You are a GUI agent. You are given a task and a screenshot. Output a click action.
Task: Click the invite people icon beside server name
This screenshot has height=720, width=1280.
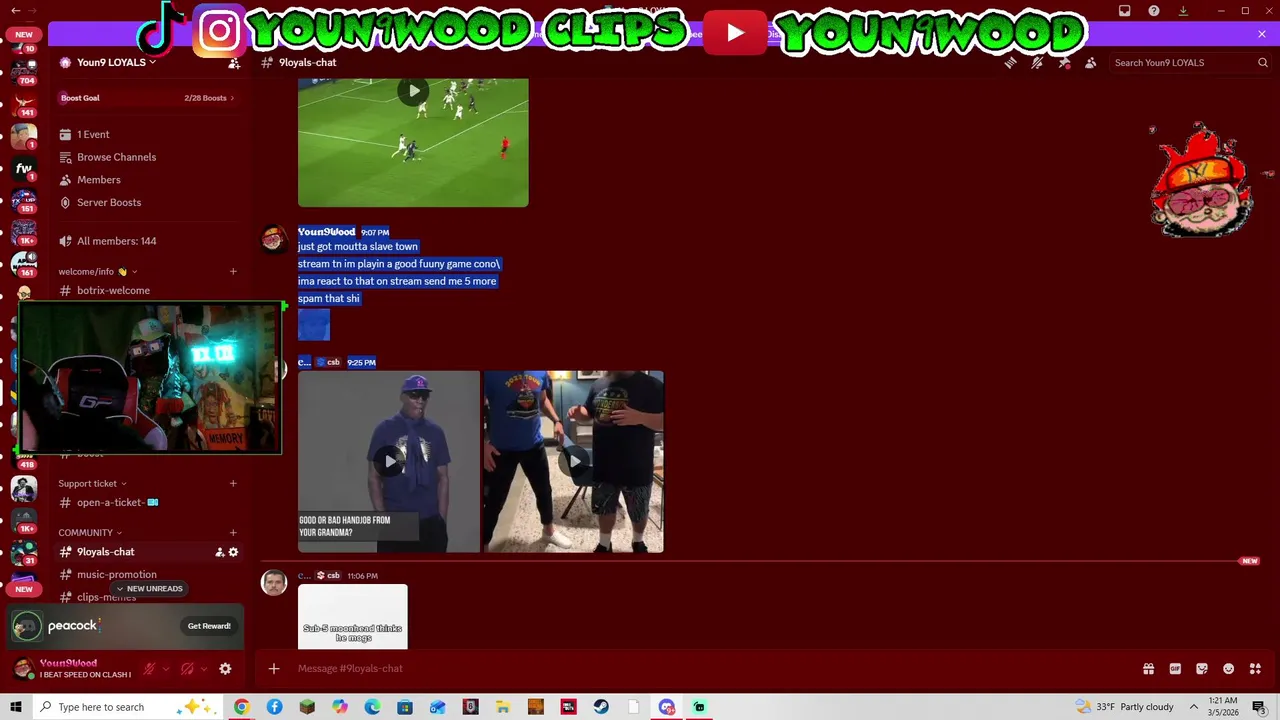(x=234, y=62)
